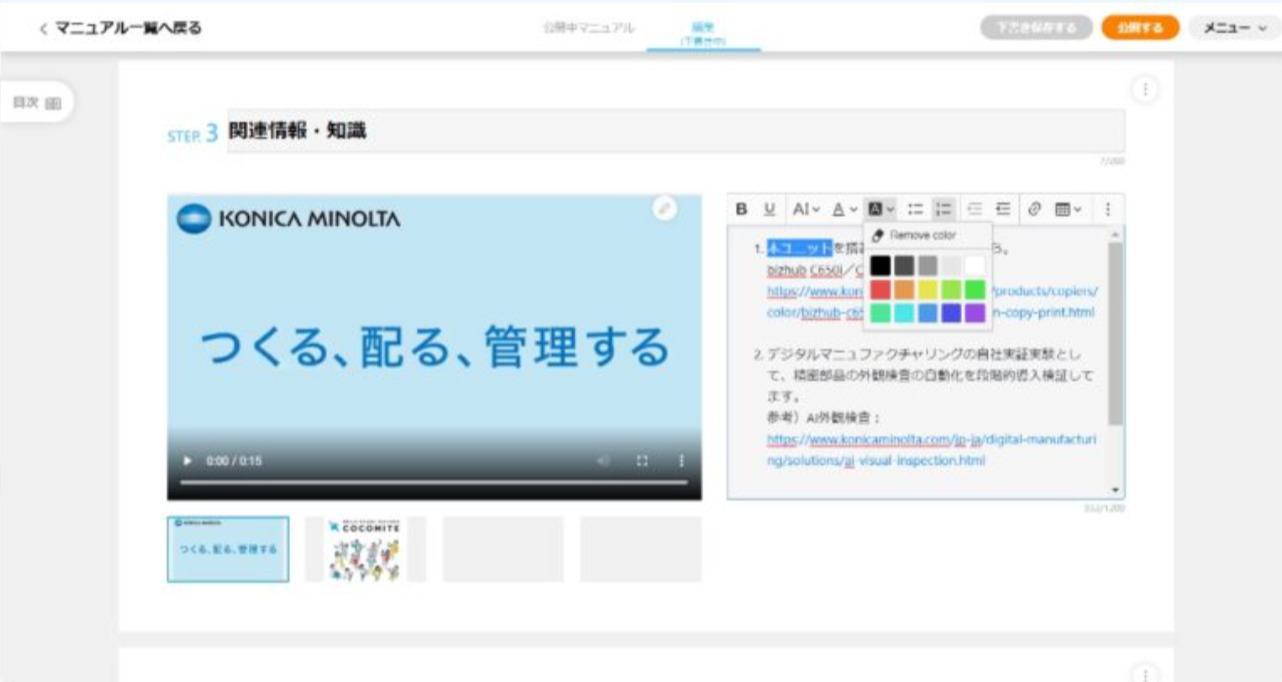Pick the white color swatch
This screenshot has width=1282, height=682.
pos(975,266)
